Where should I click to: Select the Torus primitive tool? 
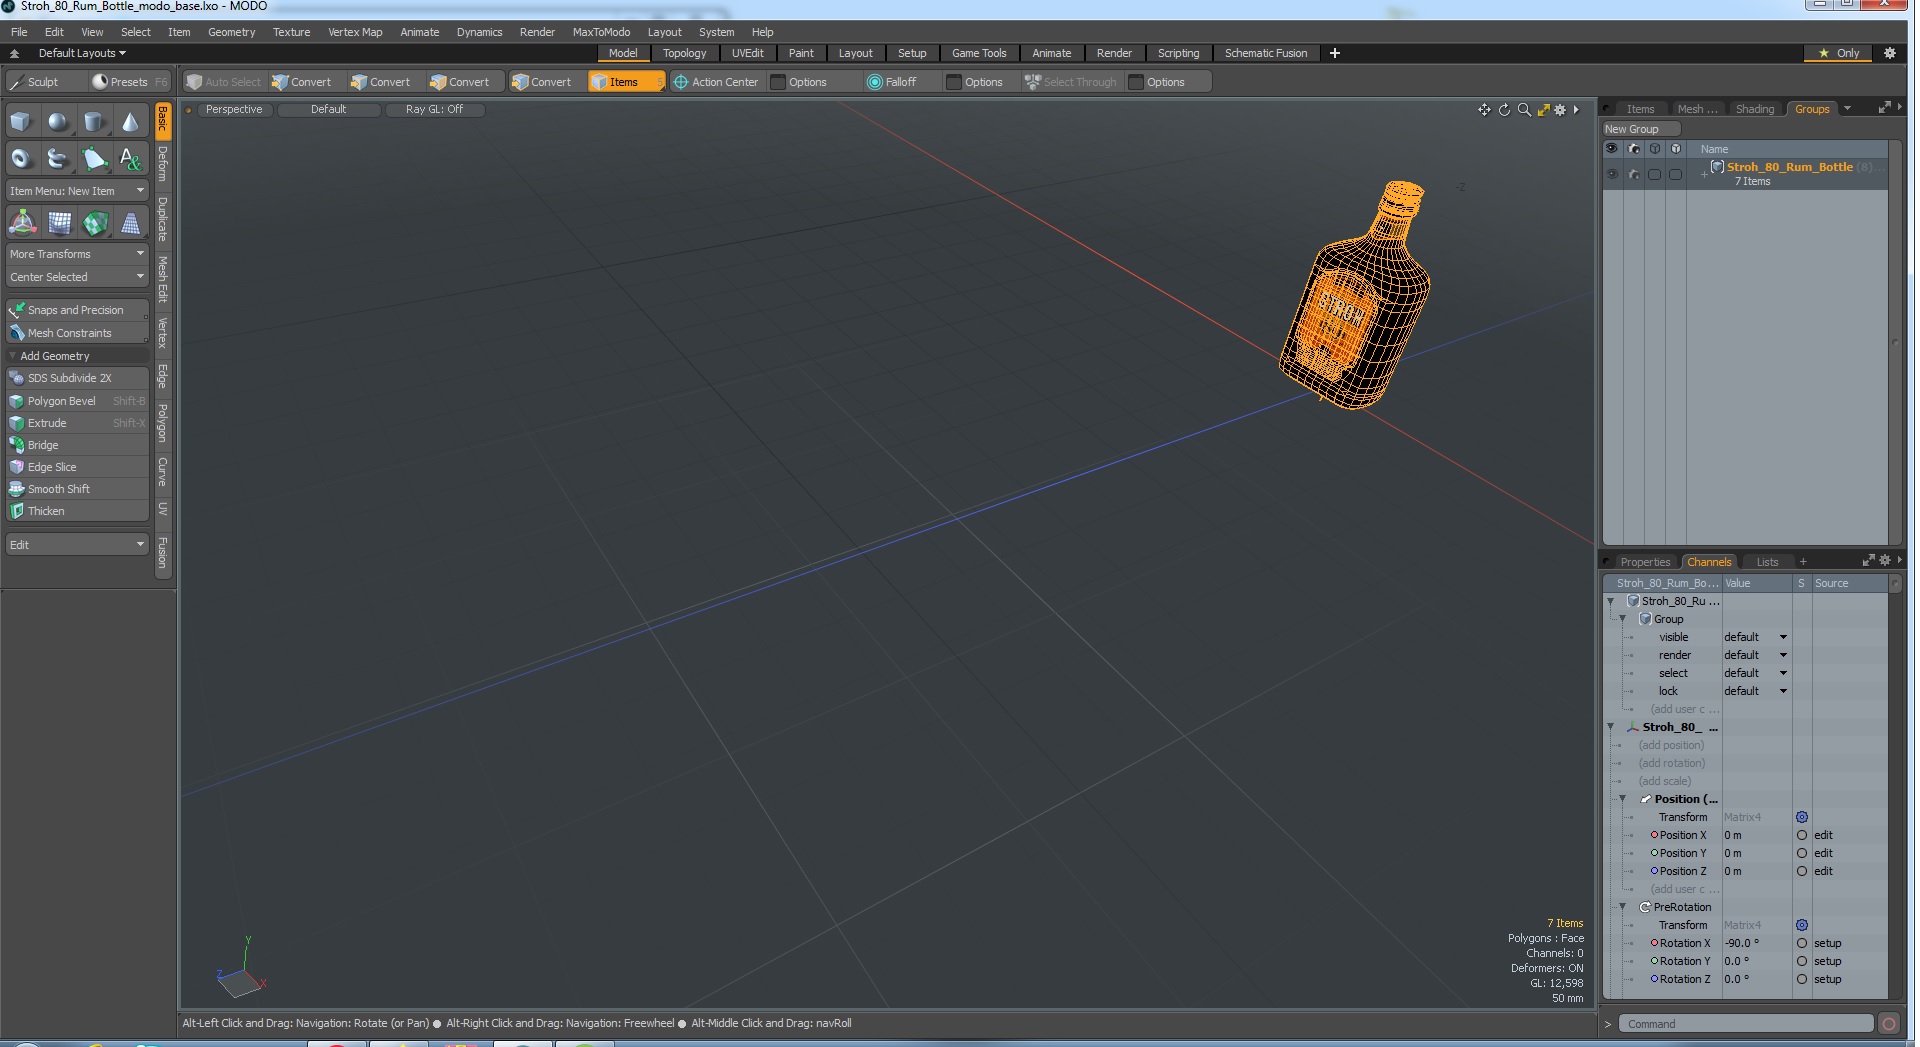[x=21, y=158]
